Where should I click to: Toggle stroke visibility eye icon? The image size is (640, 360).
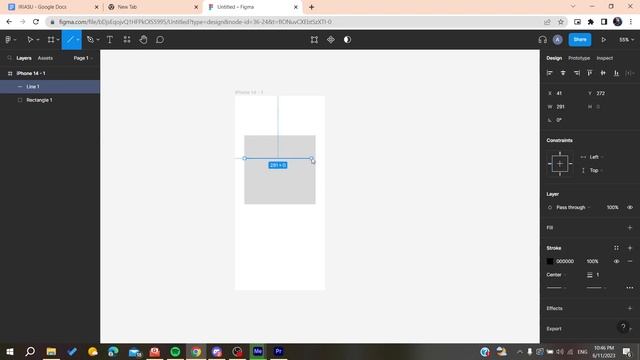(616, 261)
